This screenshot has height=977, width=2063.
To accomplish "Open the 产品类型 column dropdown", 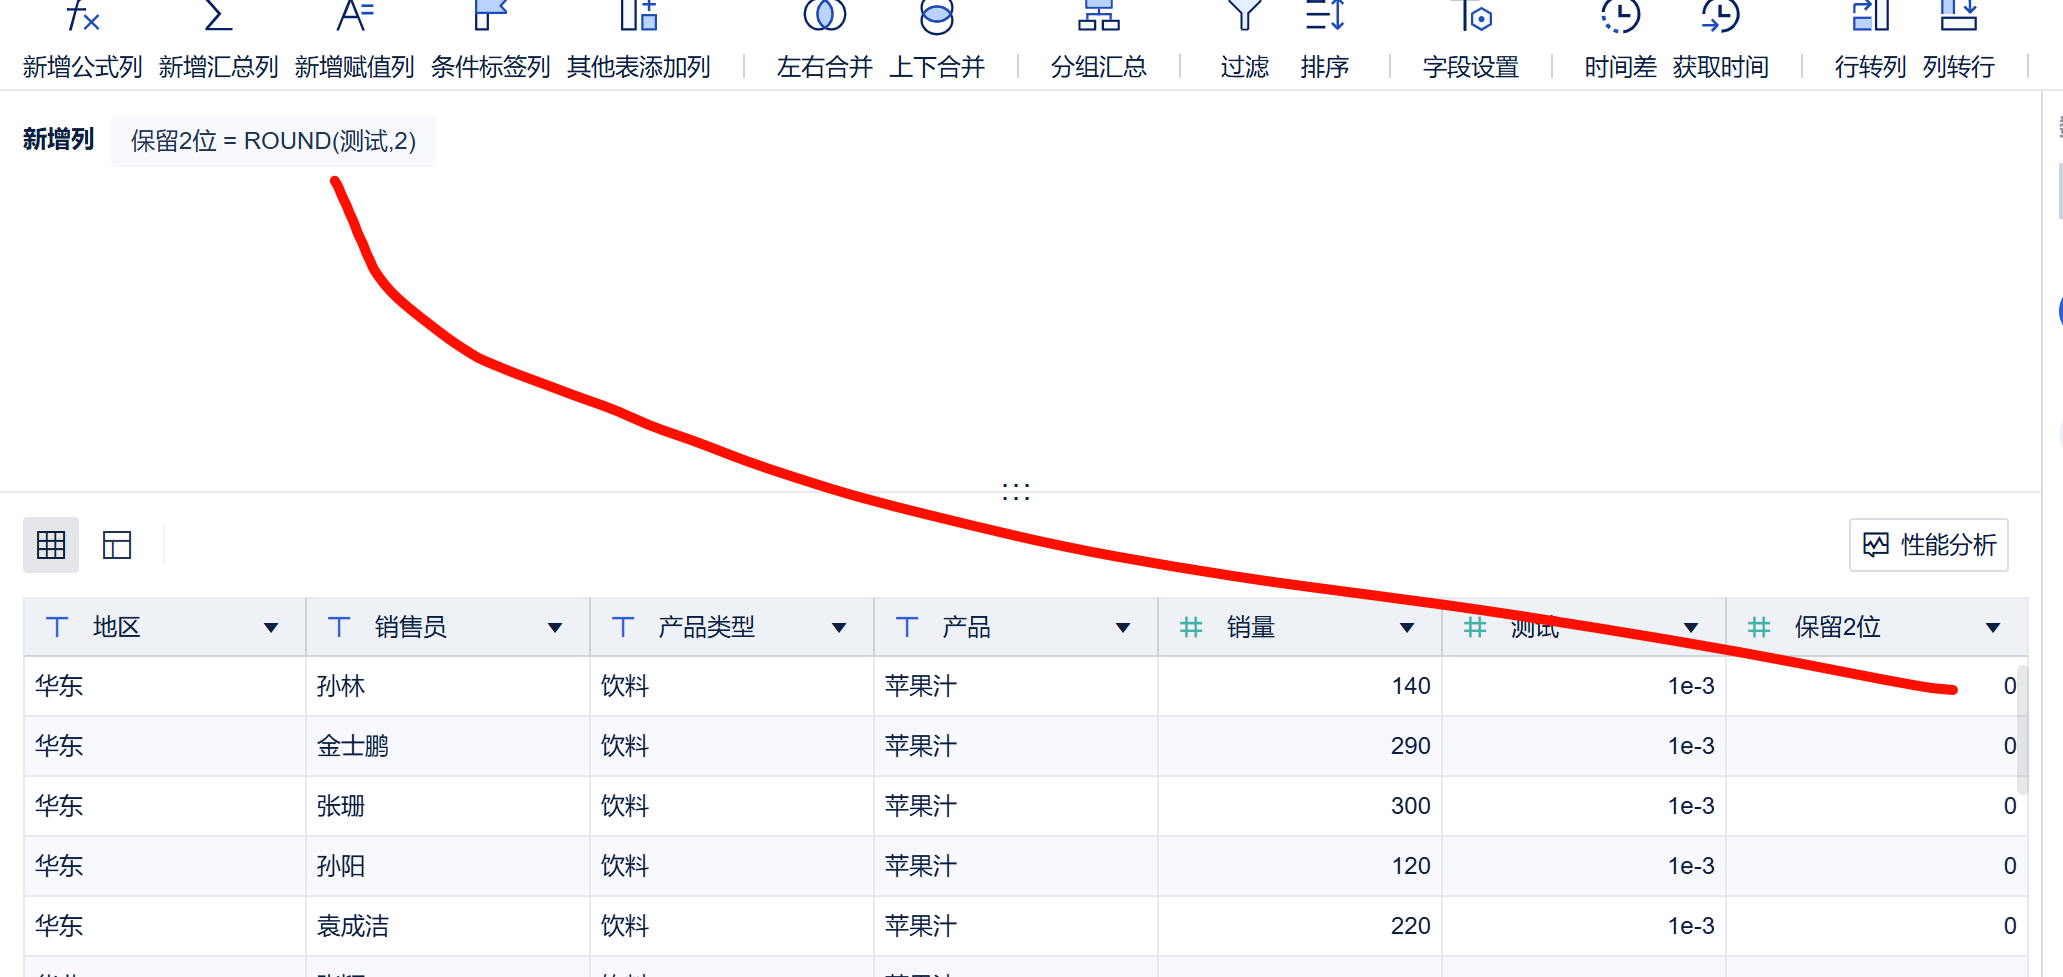I will 839,628.
